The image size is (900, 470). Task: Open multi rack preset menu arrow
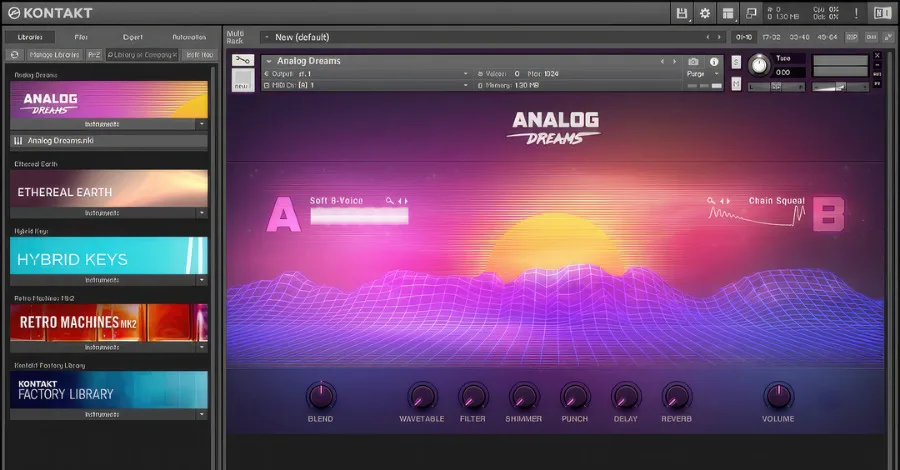(266, 37)
